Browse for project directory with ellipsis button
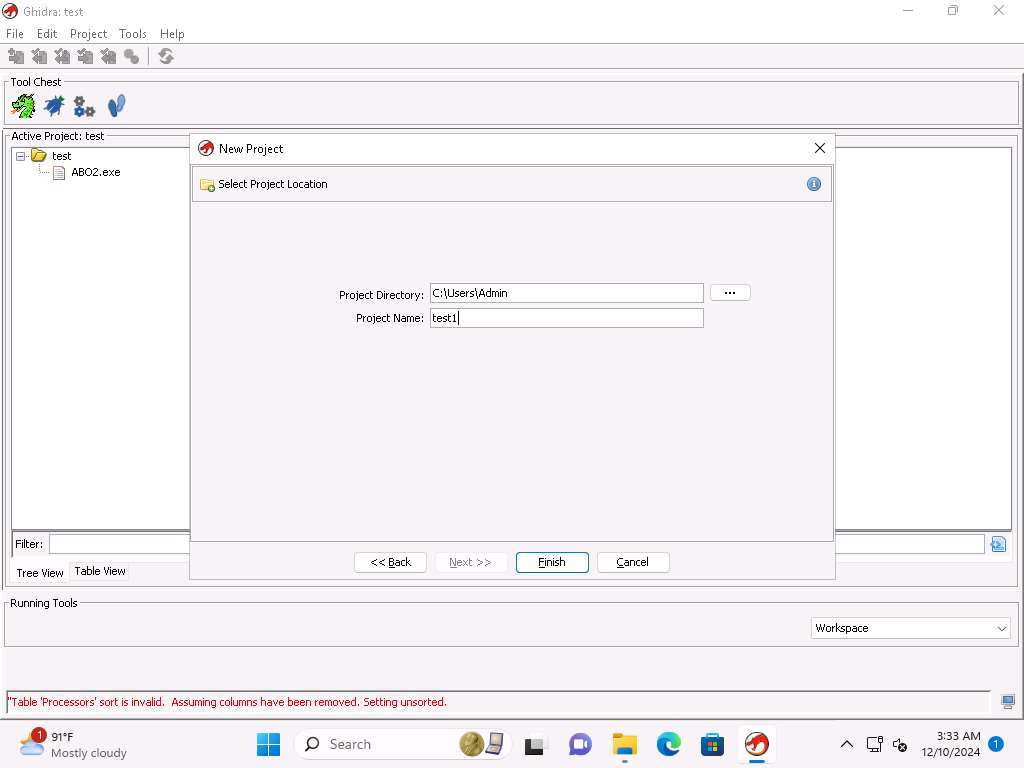This screenshot has width=1024, height=768. tap(730, 293)
